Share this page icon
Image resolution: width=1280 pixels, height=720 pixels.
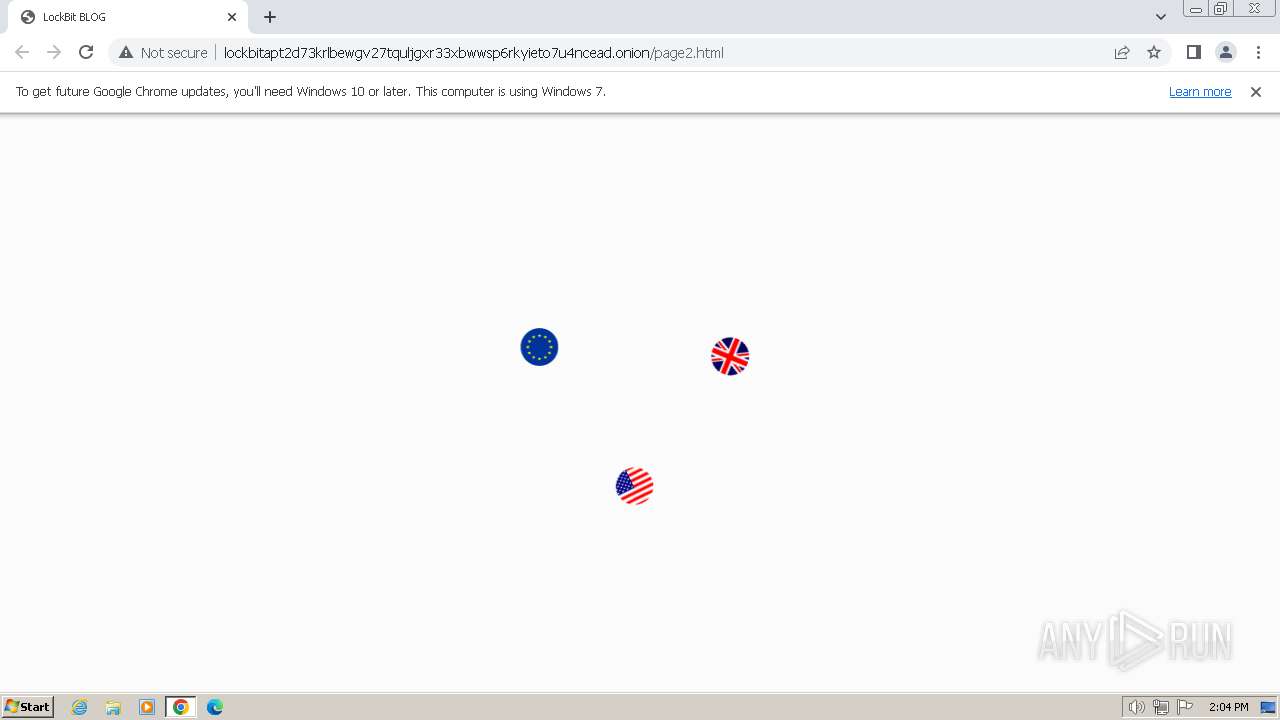pos(1122,52)
